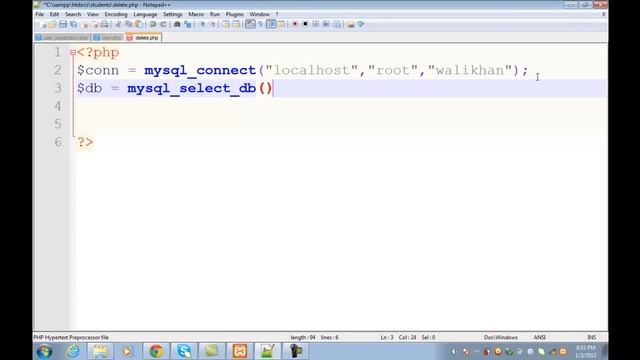Open the Window menu
Viewport: 640px width, 360px height.
click(260, 14)
